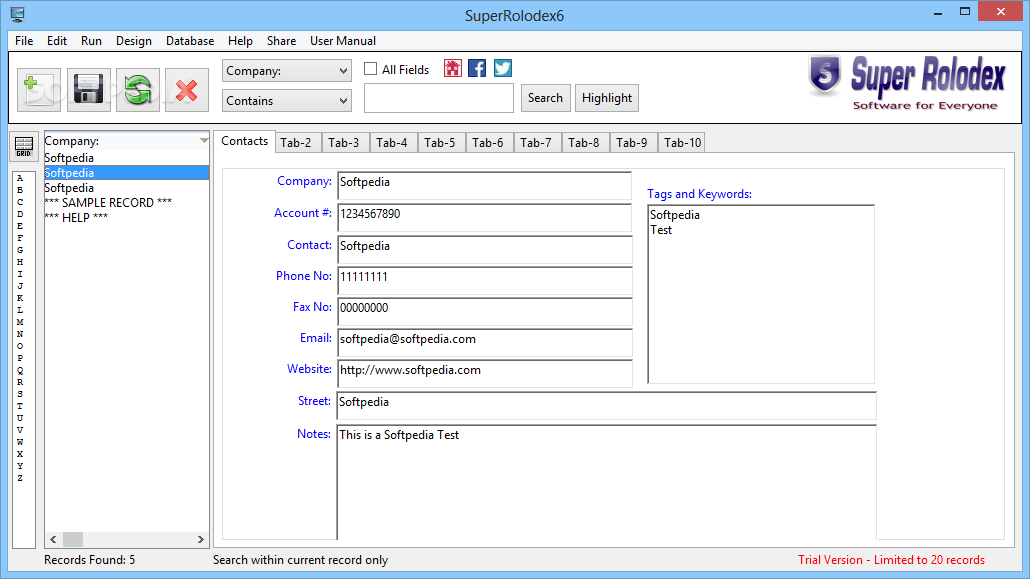Click in the Account # field

click(x=485, y=217)
